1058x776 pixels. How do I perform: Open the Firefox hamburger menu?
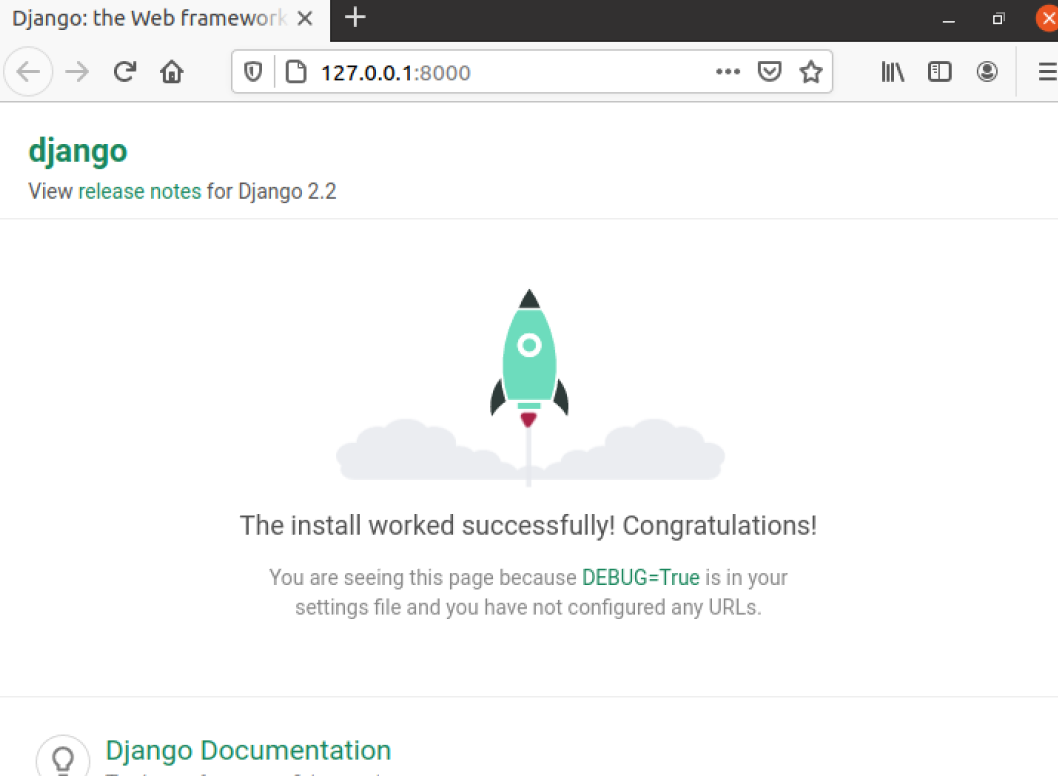(1047, 72)
